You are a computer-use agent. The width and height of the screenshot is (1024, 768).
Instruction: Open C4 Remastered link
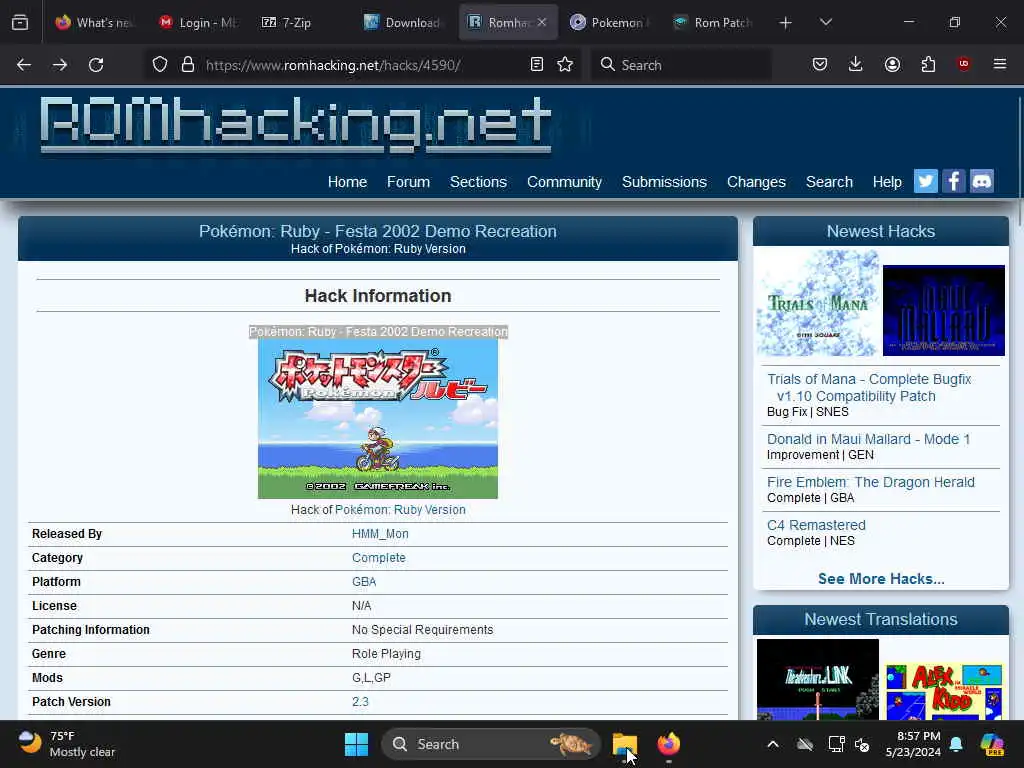point(816,526)
